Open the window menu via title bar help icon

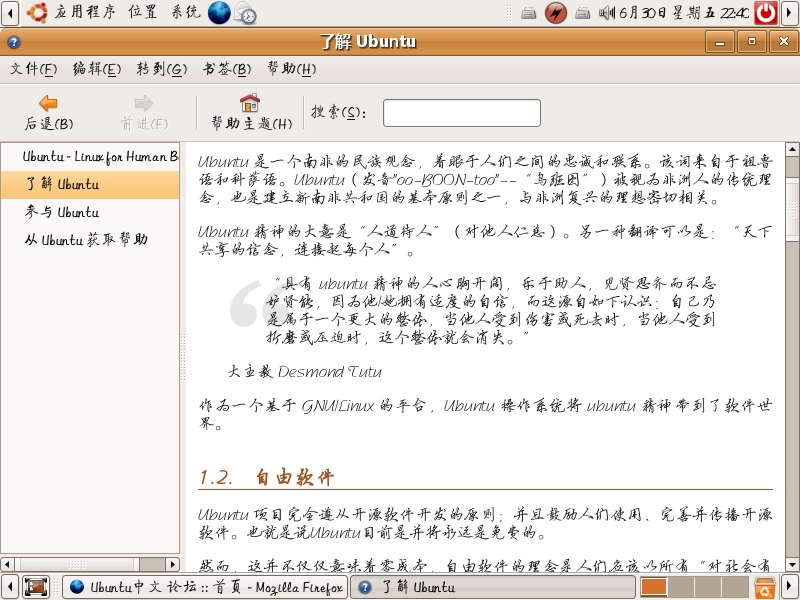tap(14, 42)
